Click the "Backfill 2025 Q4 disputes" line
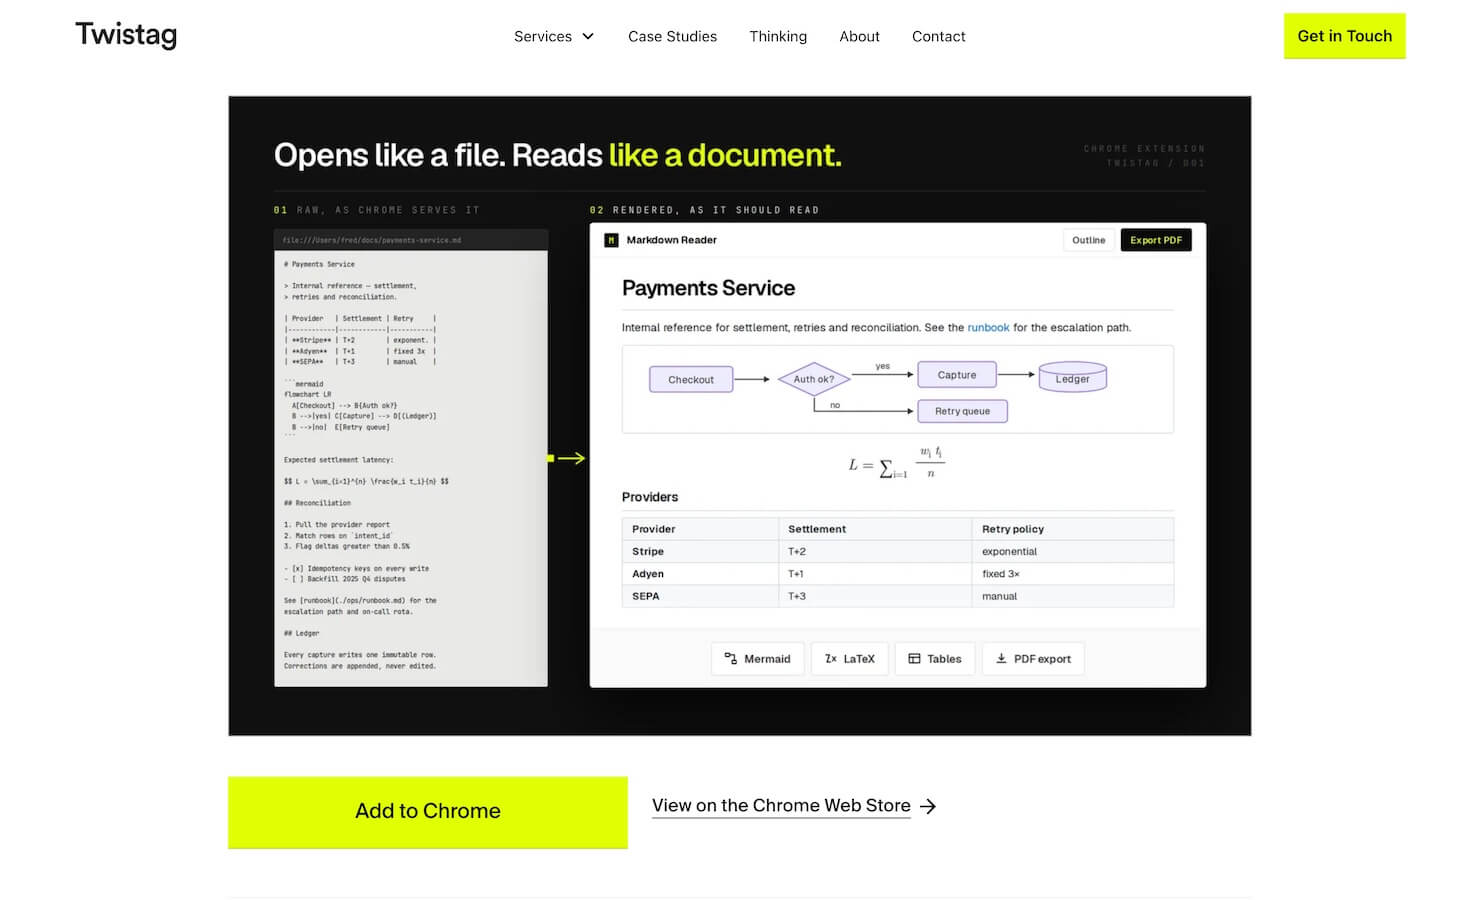 tap(345, 579)
